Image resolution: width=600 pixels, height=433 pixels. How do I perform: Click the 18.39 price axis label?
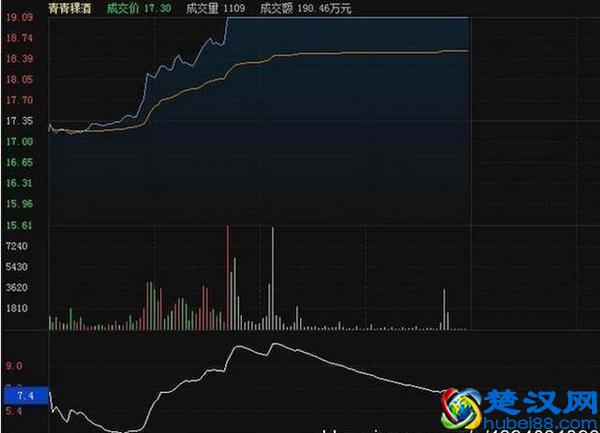click(x=19, y=59)
